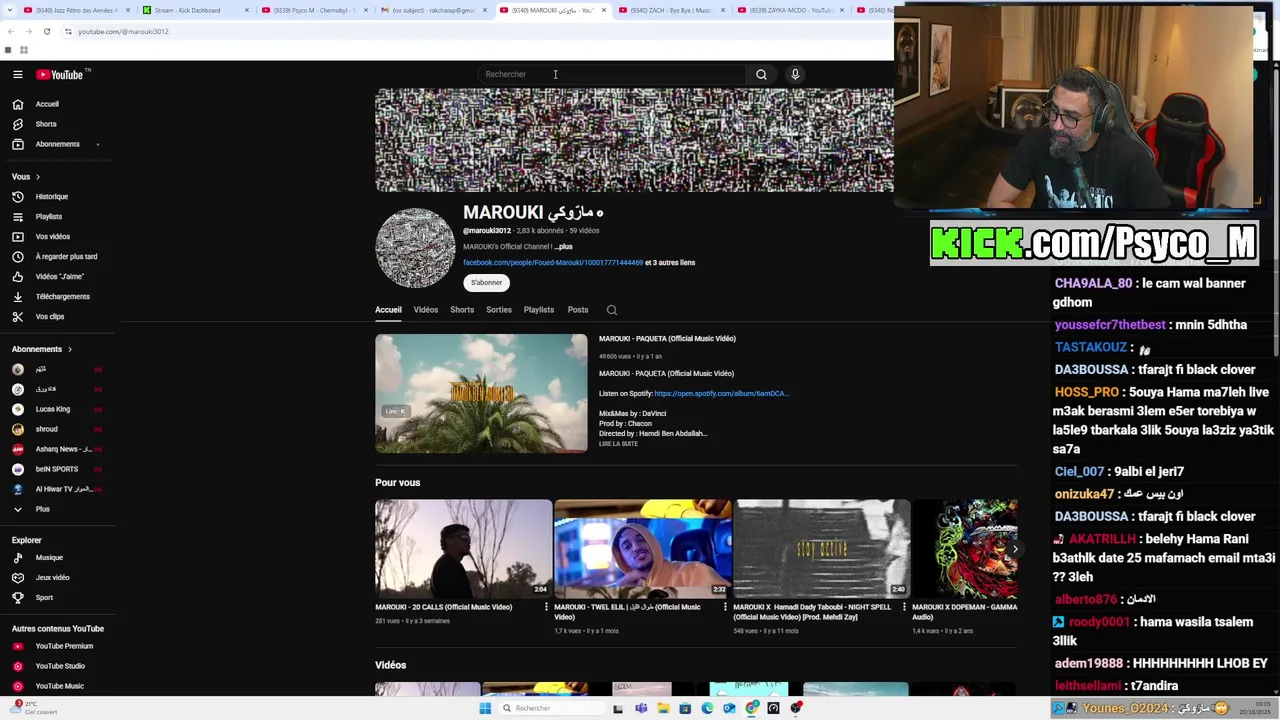Click the browser address bar URL
The height and width of the screenshot is (720, 1280).
tap(123, 31)
